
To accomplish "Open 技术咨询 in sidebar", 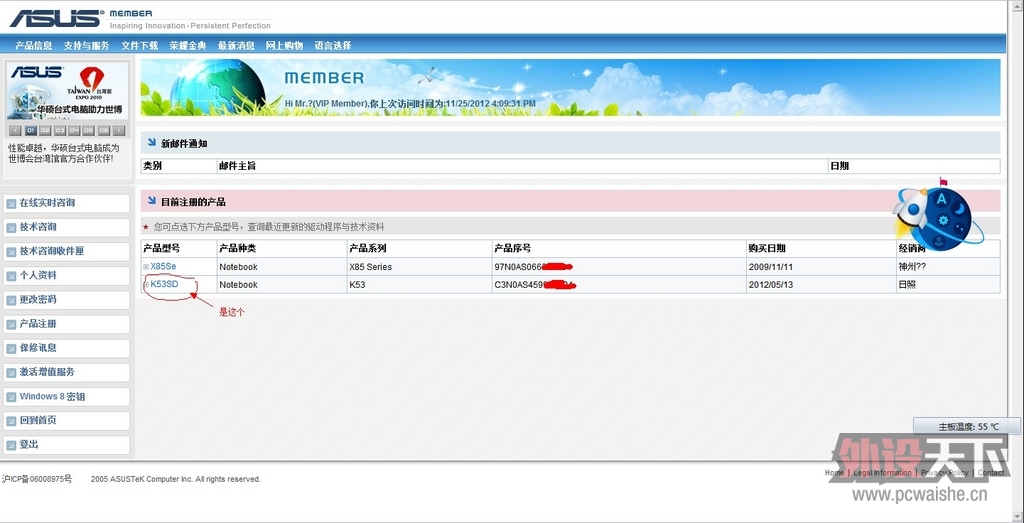I will (66, 227).
